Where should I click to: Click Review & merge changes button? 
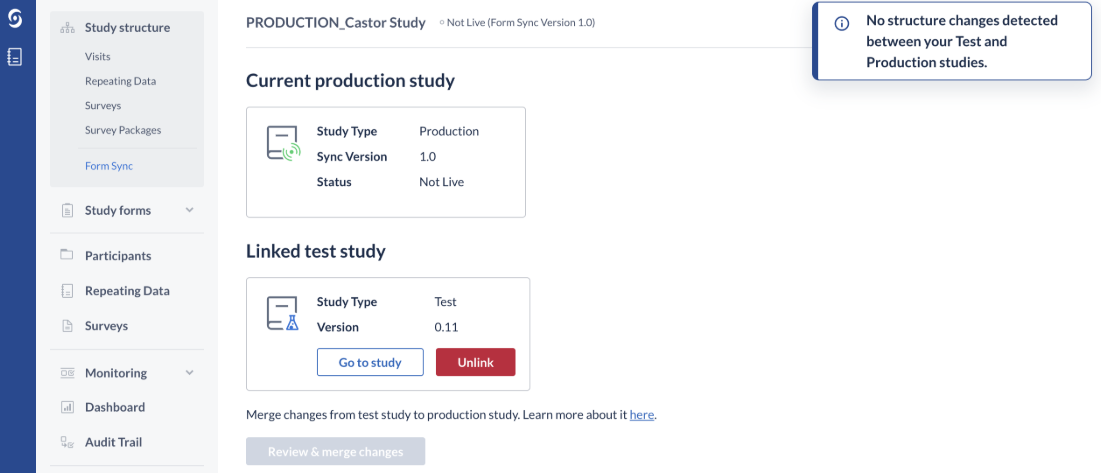[x=335, y=452]
